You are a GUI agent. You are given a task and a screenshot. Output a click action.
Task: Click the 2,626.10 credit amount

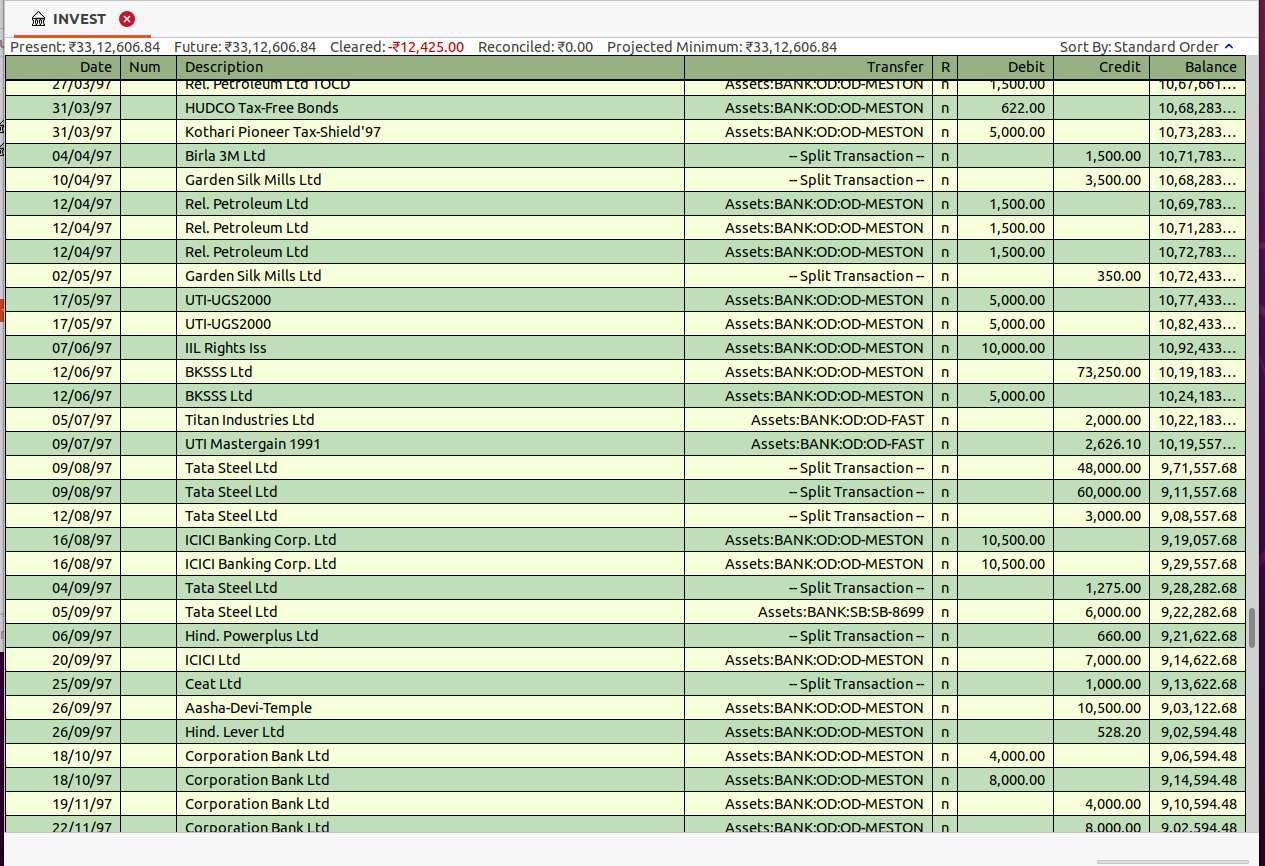coord(1113,444)
